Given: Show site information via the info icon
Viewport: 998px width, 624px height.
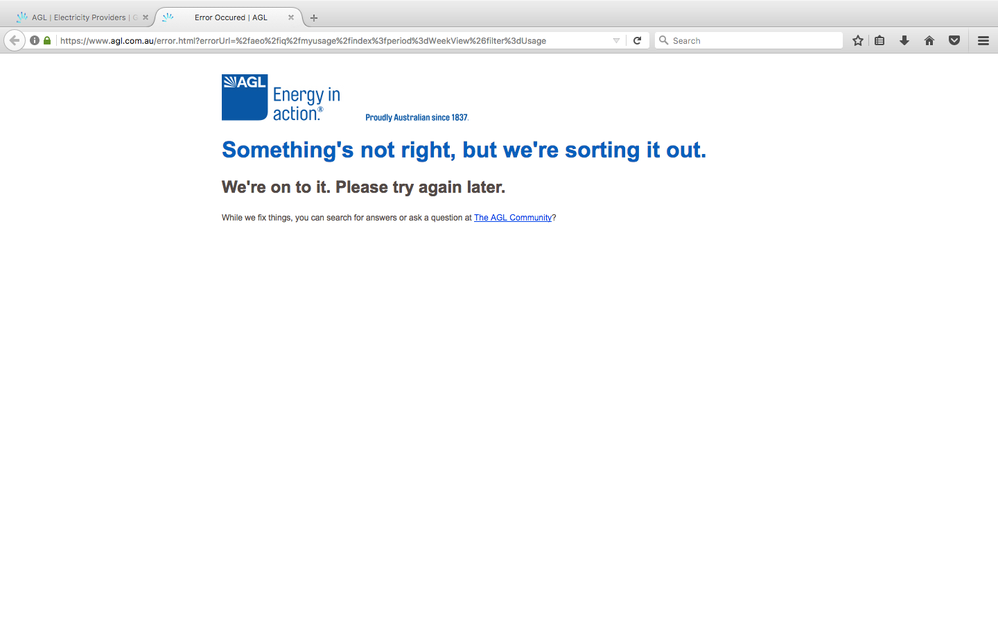Looking at the screenshot, I should point(34,40).
